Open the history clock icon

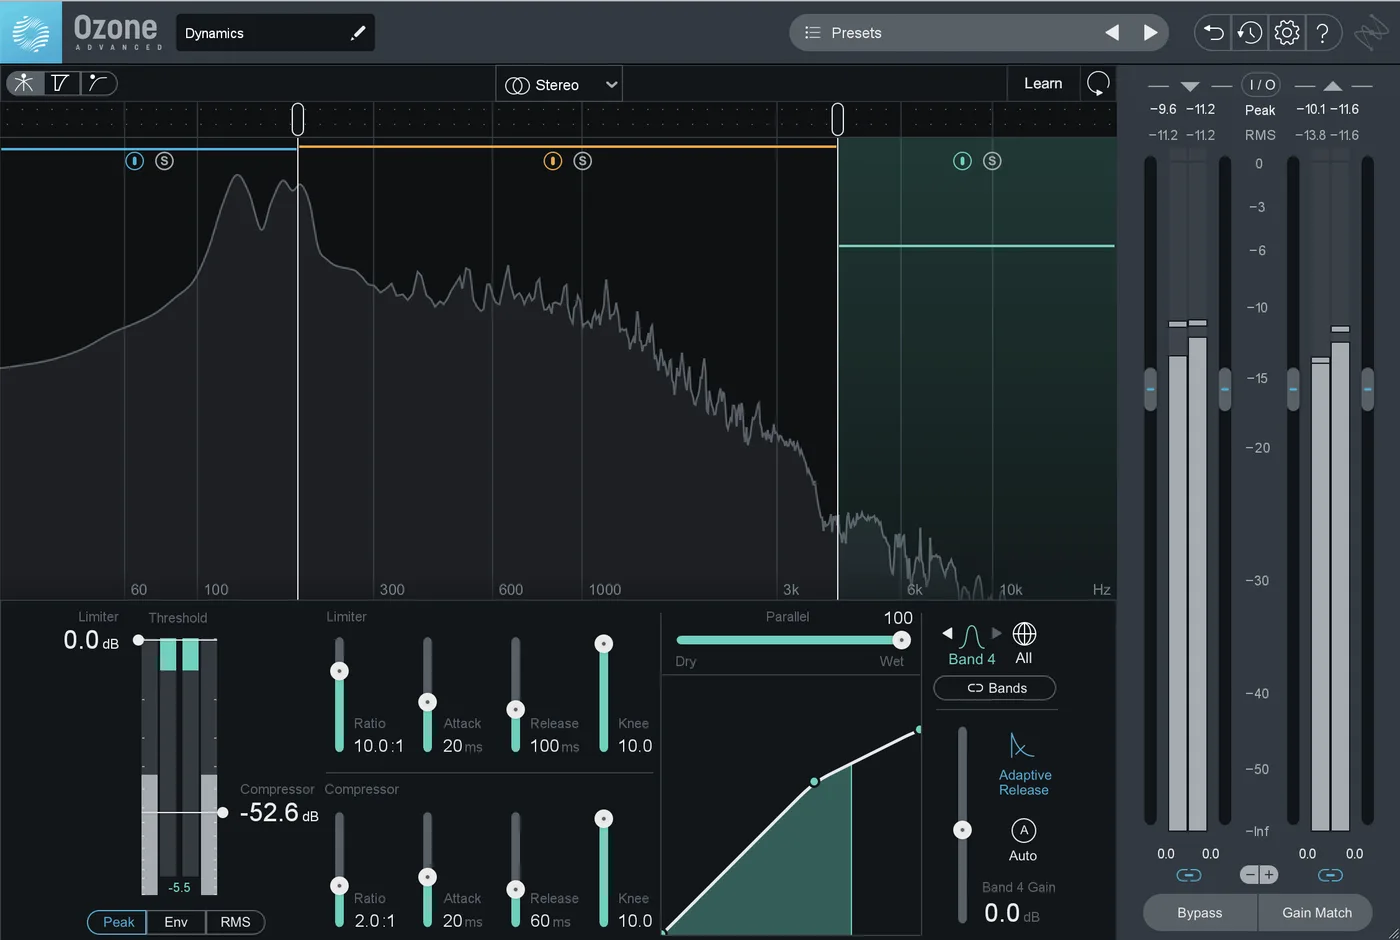coord(1250,33)
